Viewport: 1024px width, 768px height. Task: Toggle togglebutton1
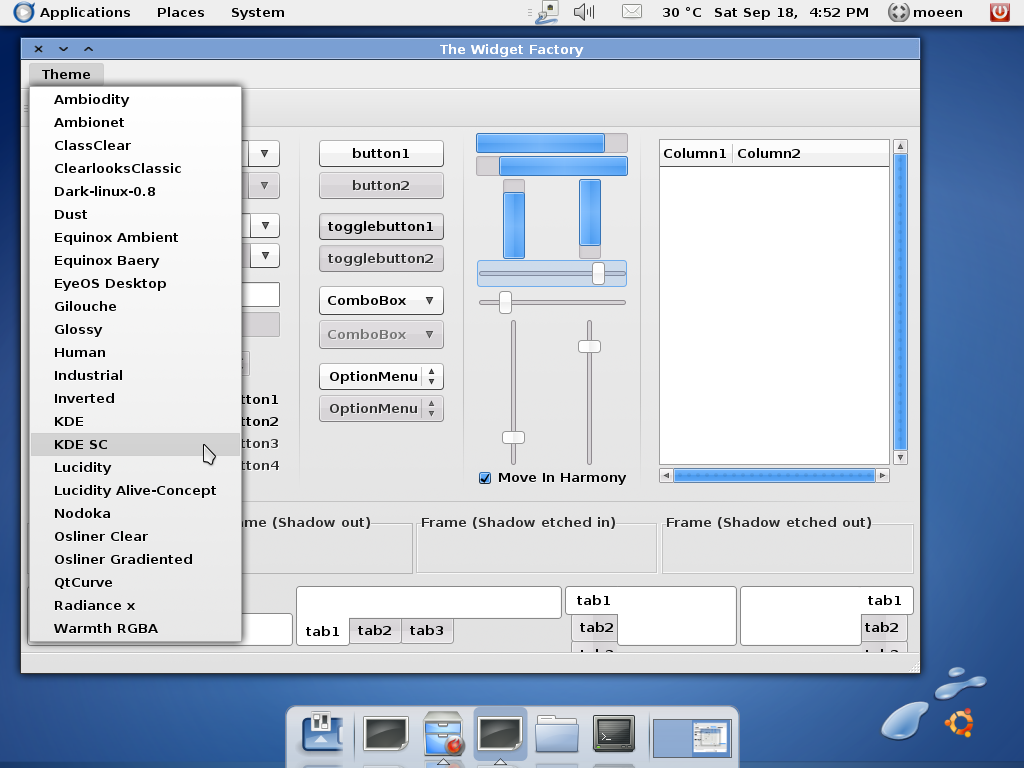click(x=381, y=227)
